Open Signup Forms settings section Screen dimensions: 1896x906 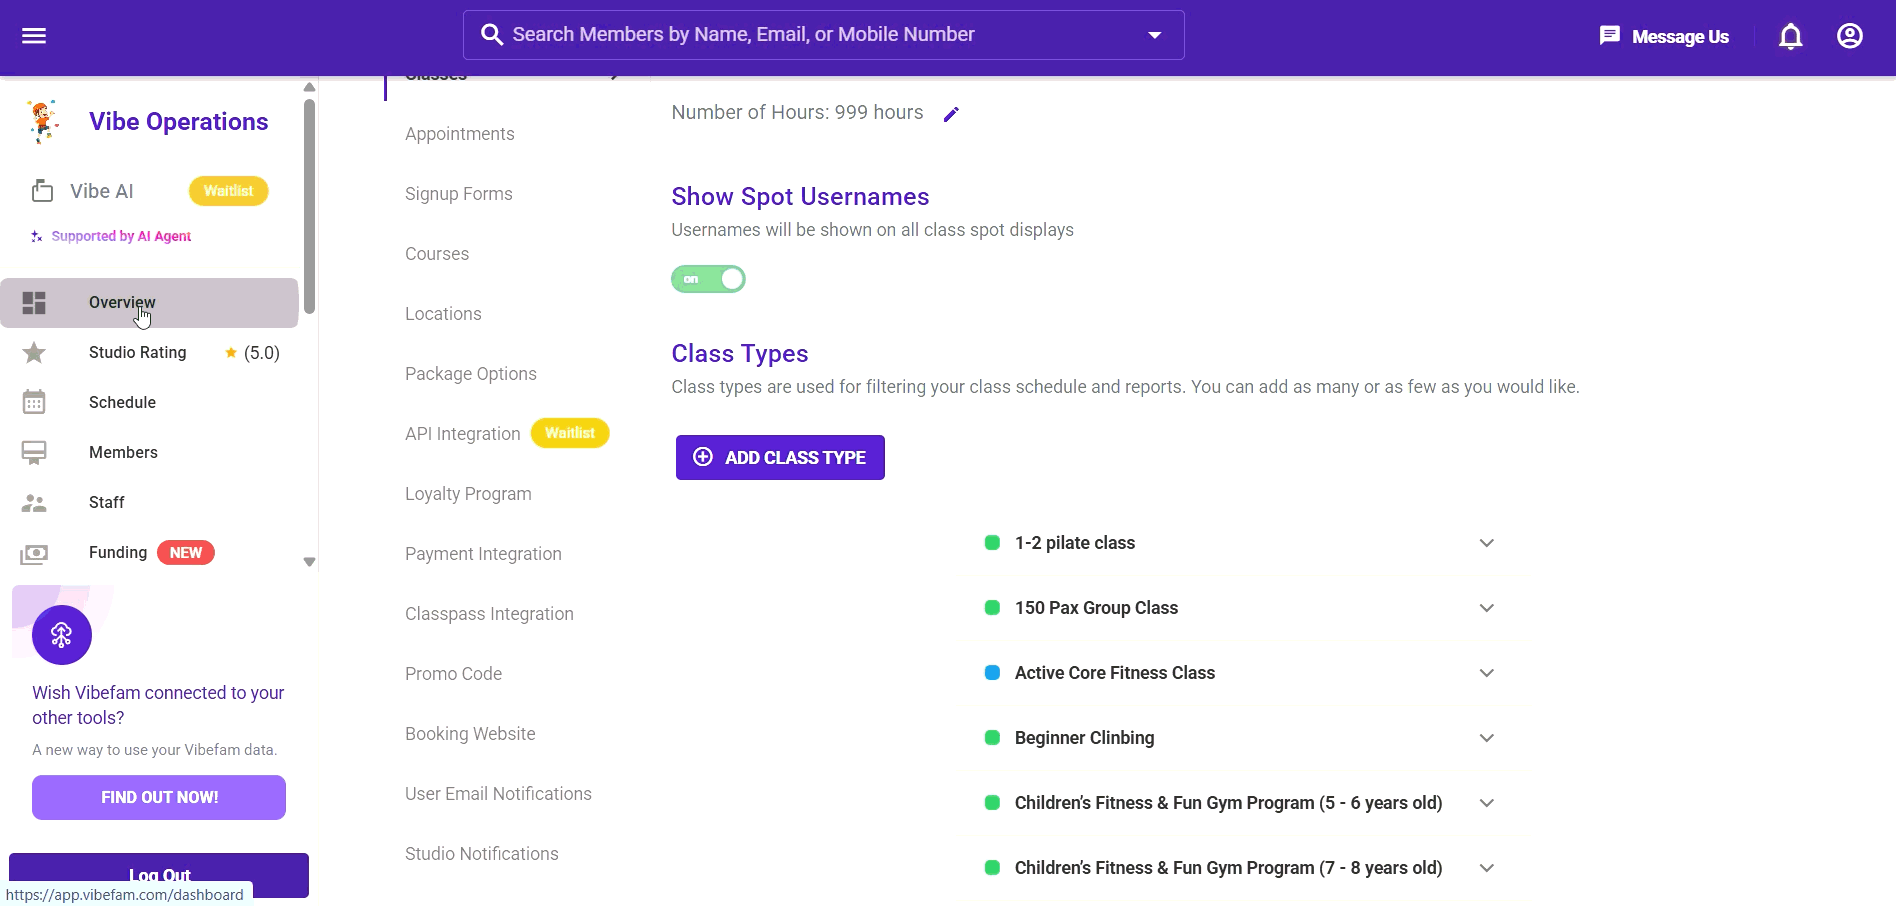pos(458,194)
